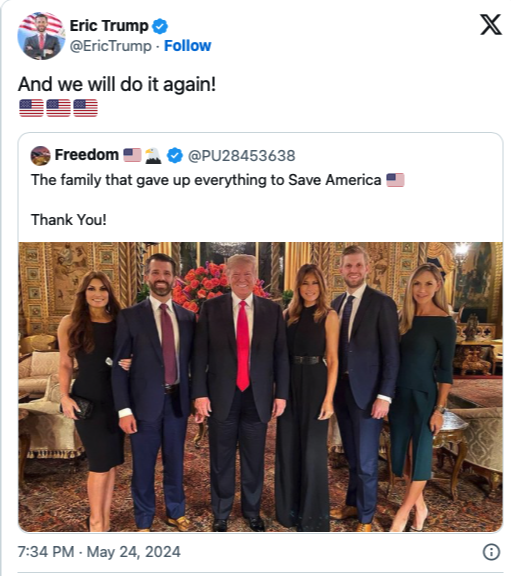Click the quoted 'Save America' tweet text
Viewport: 511px width, 576px height.
tap(206, 180)
